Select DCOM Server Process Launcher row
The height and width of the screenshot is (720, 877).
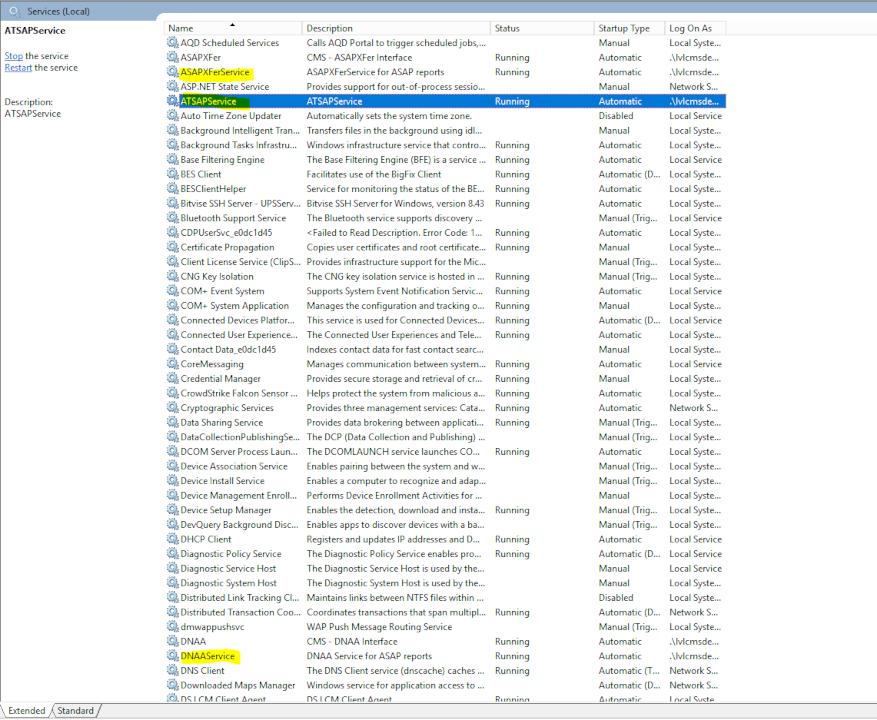445,451
